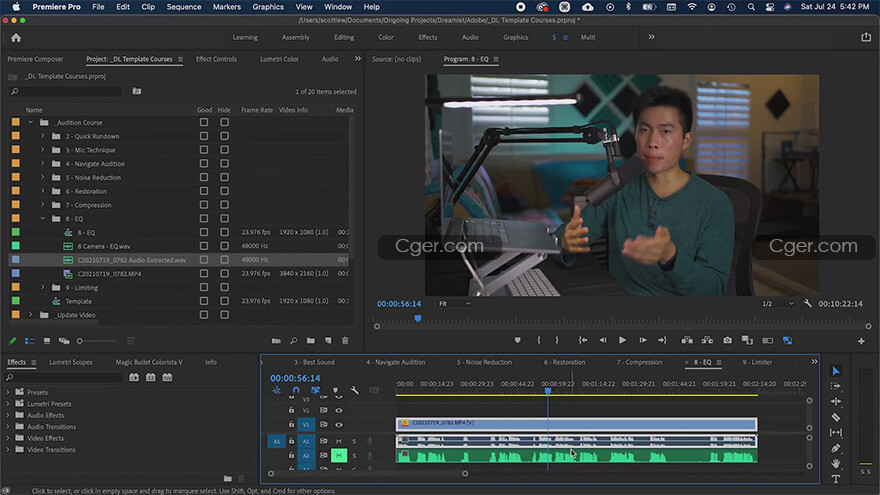The height and width of the screenshot is (495, 880).
Task: Click the Home icon
Action: click(x=16, y=38)
